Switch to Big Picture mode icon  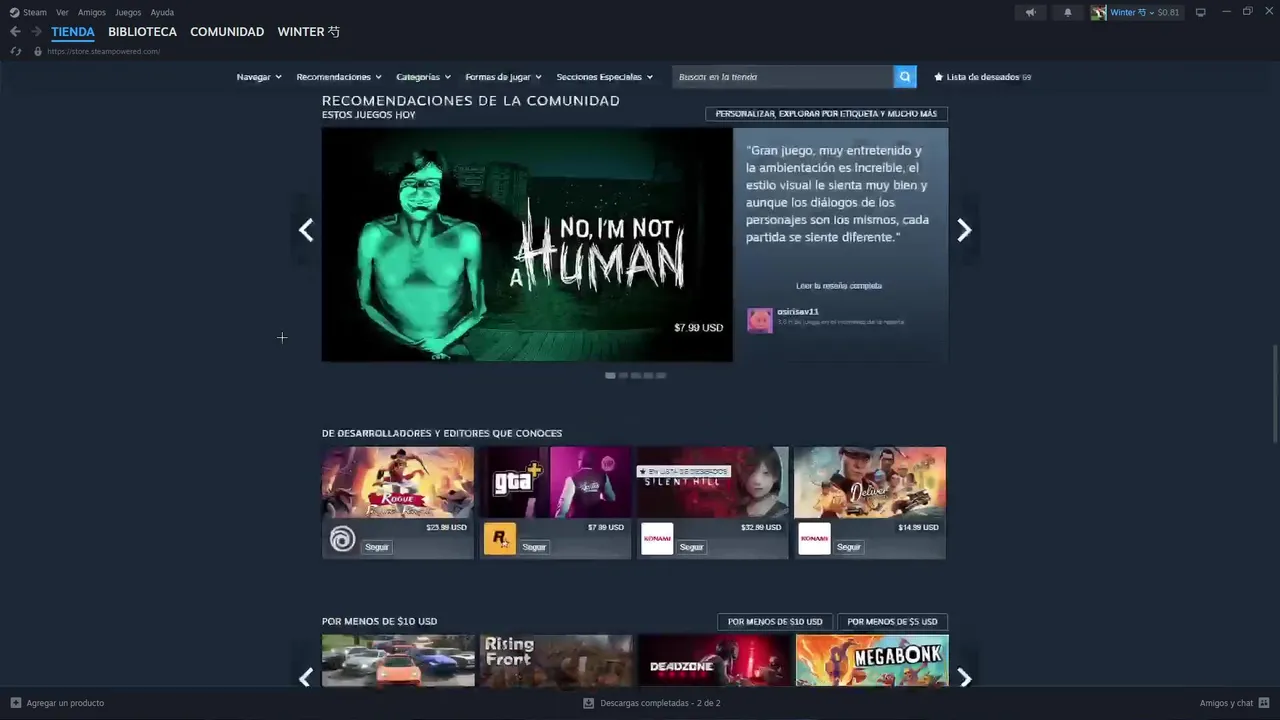[1200, 12]
